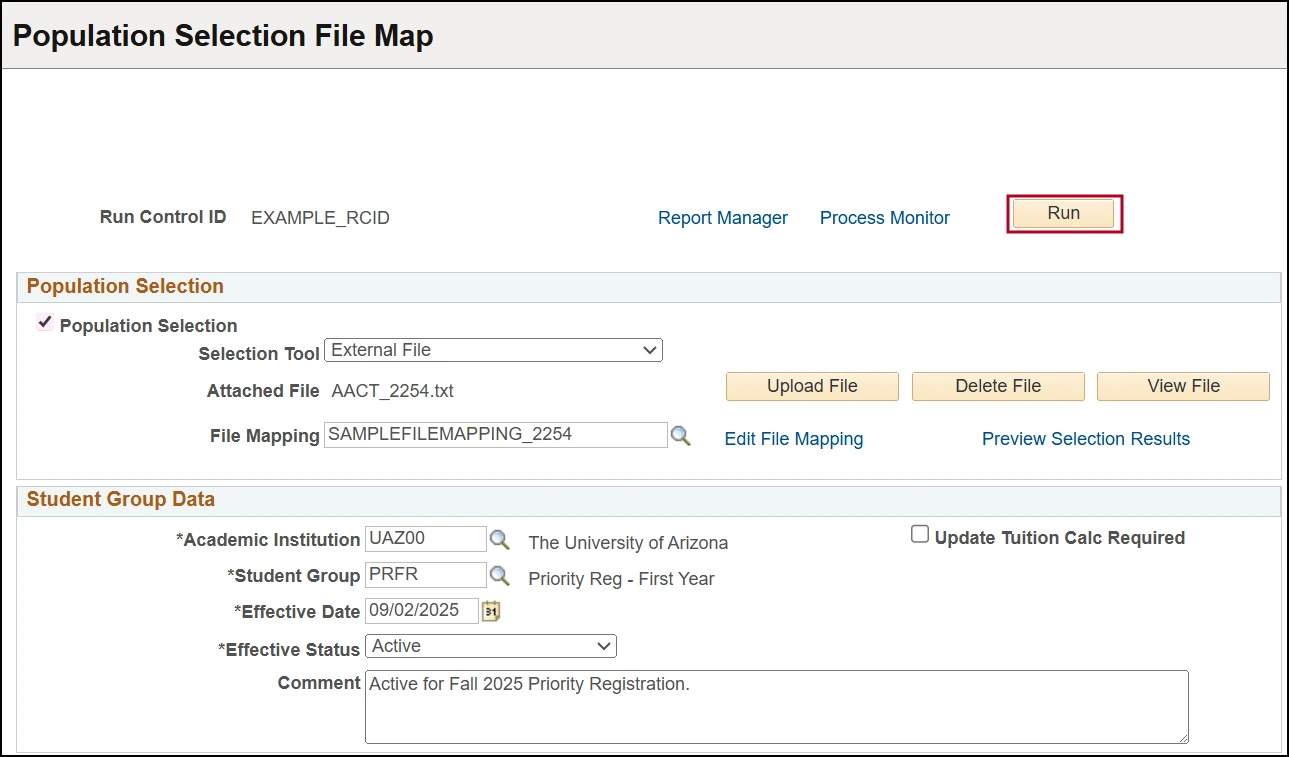Open the Effective Date calendar picker
This screenshot has height=757, width=1289.
pos(491,611)
